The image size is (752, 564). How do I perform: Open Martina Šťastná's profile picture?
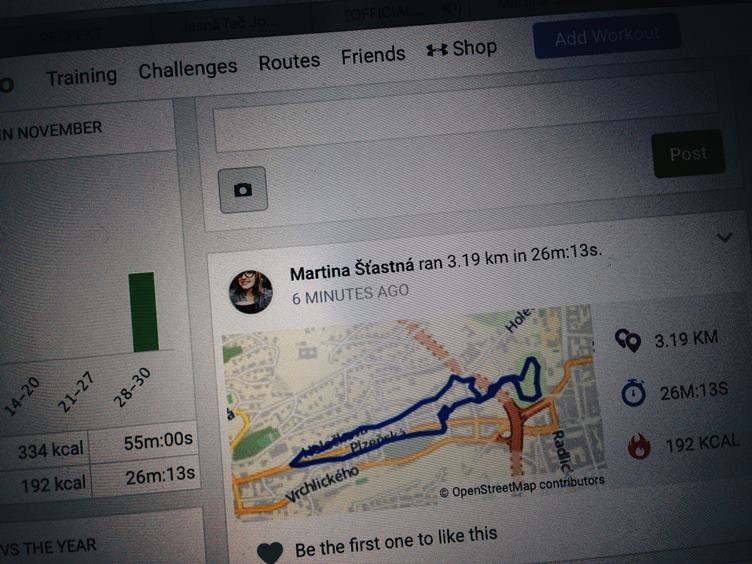[251, 292]
